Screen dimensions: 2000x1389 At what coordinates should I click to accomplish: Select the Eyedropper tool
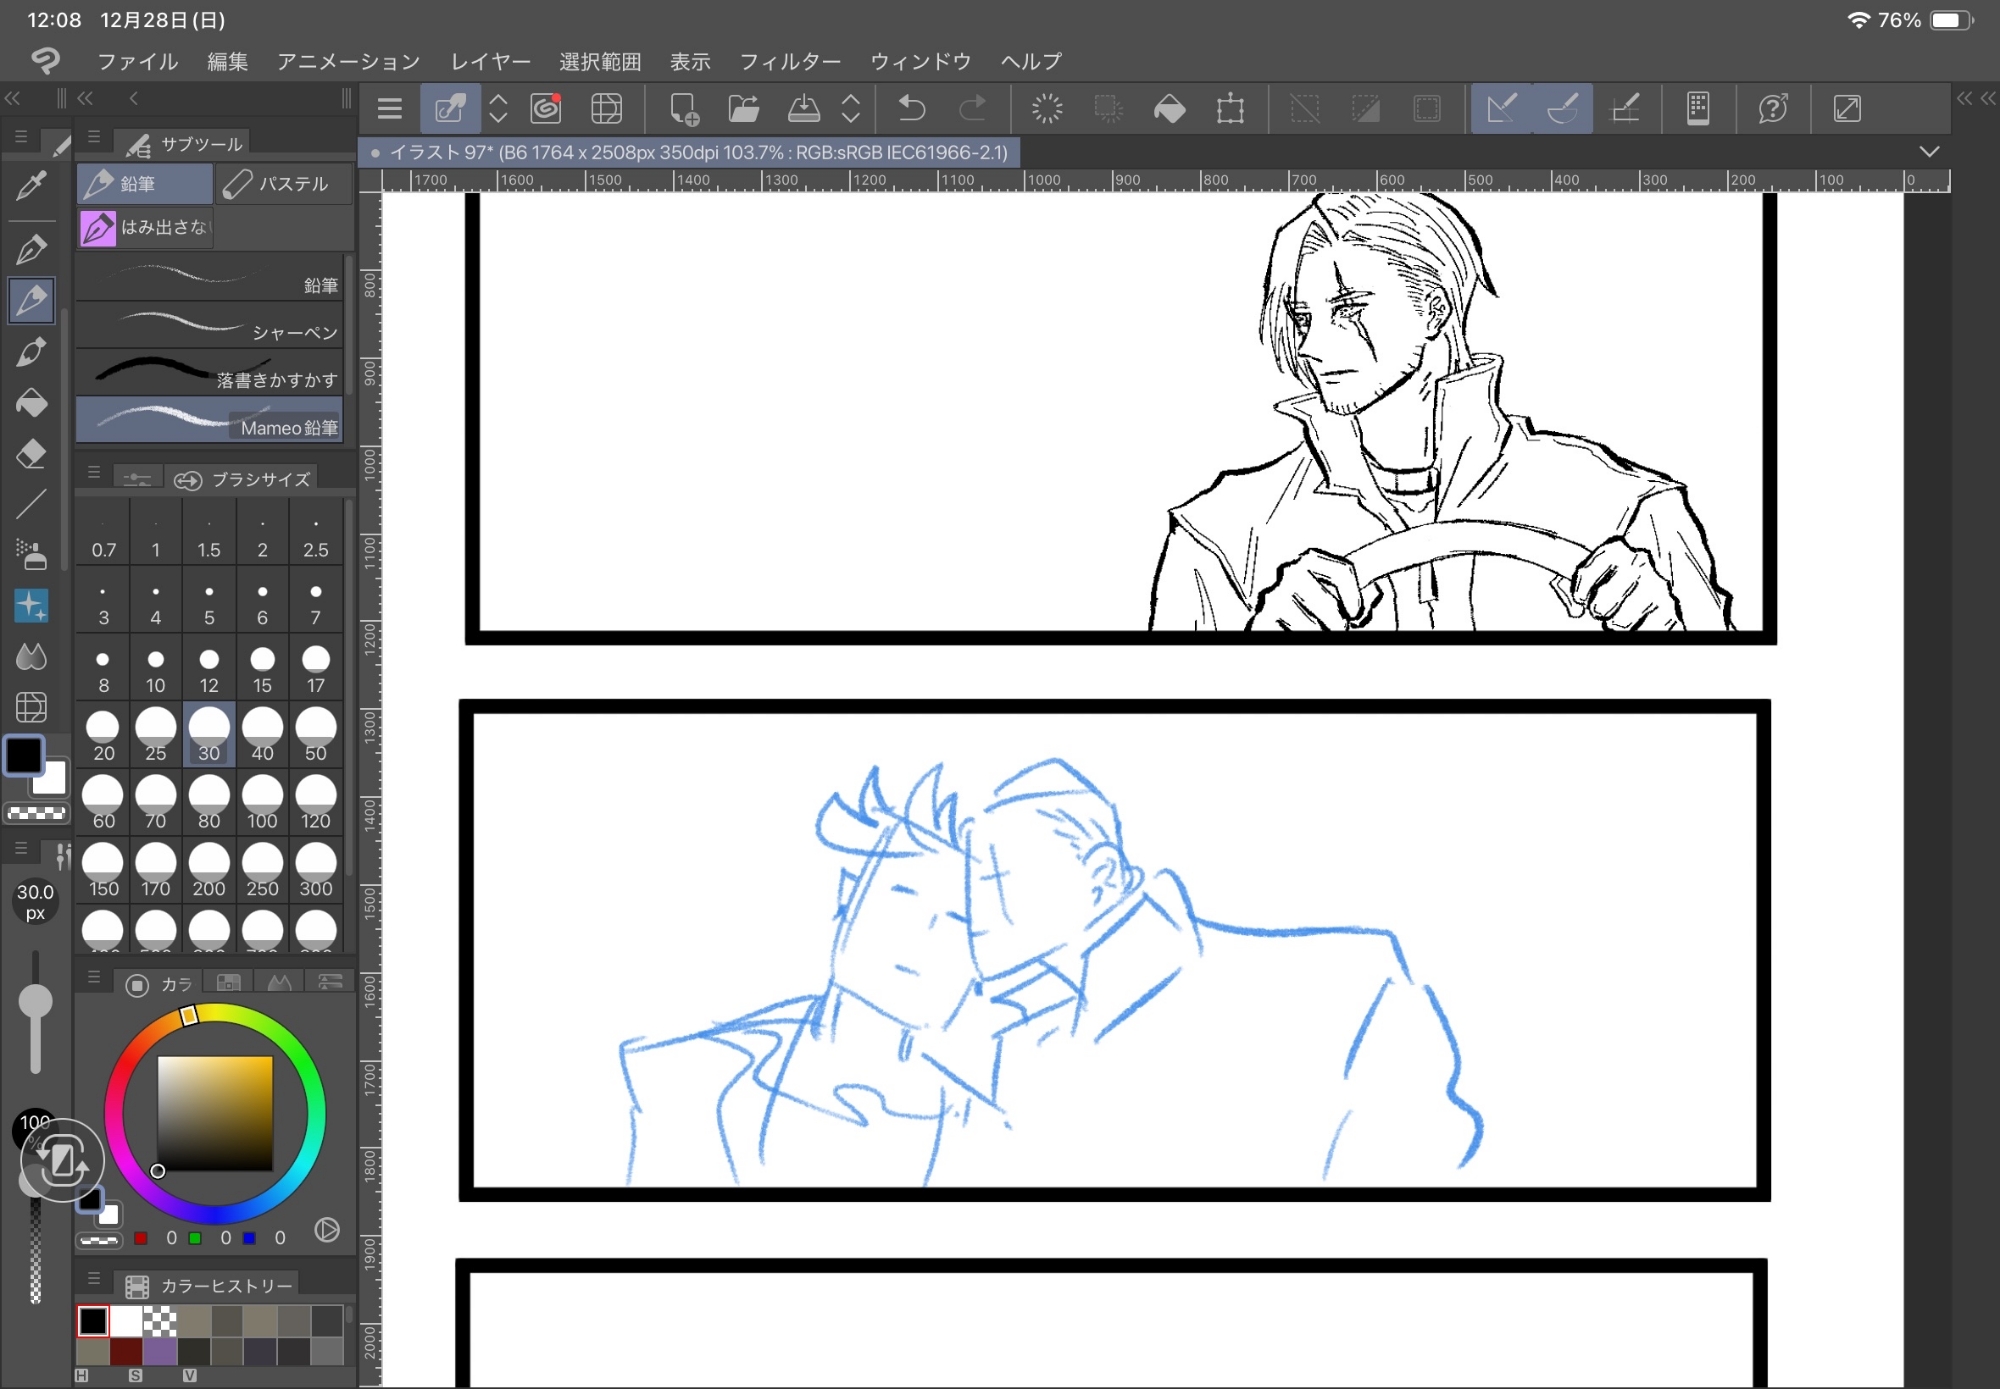31,186
